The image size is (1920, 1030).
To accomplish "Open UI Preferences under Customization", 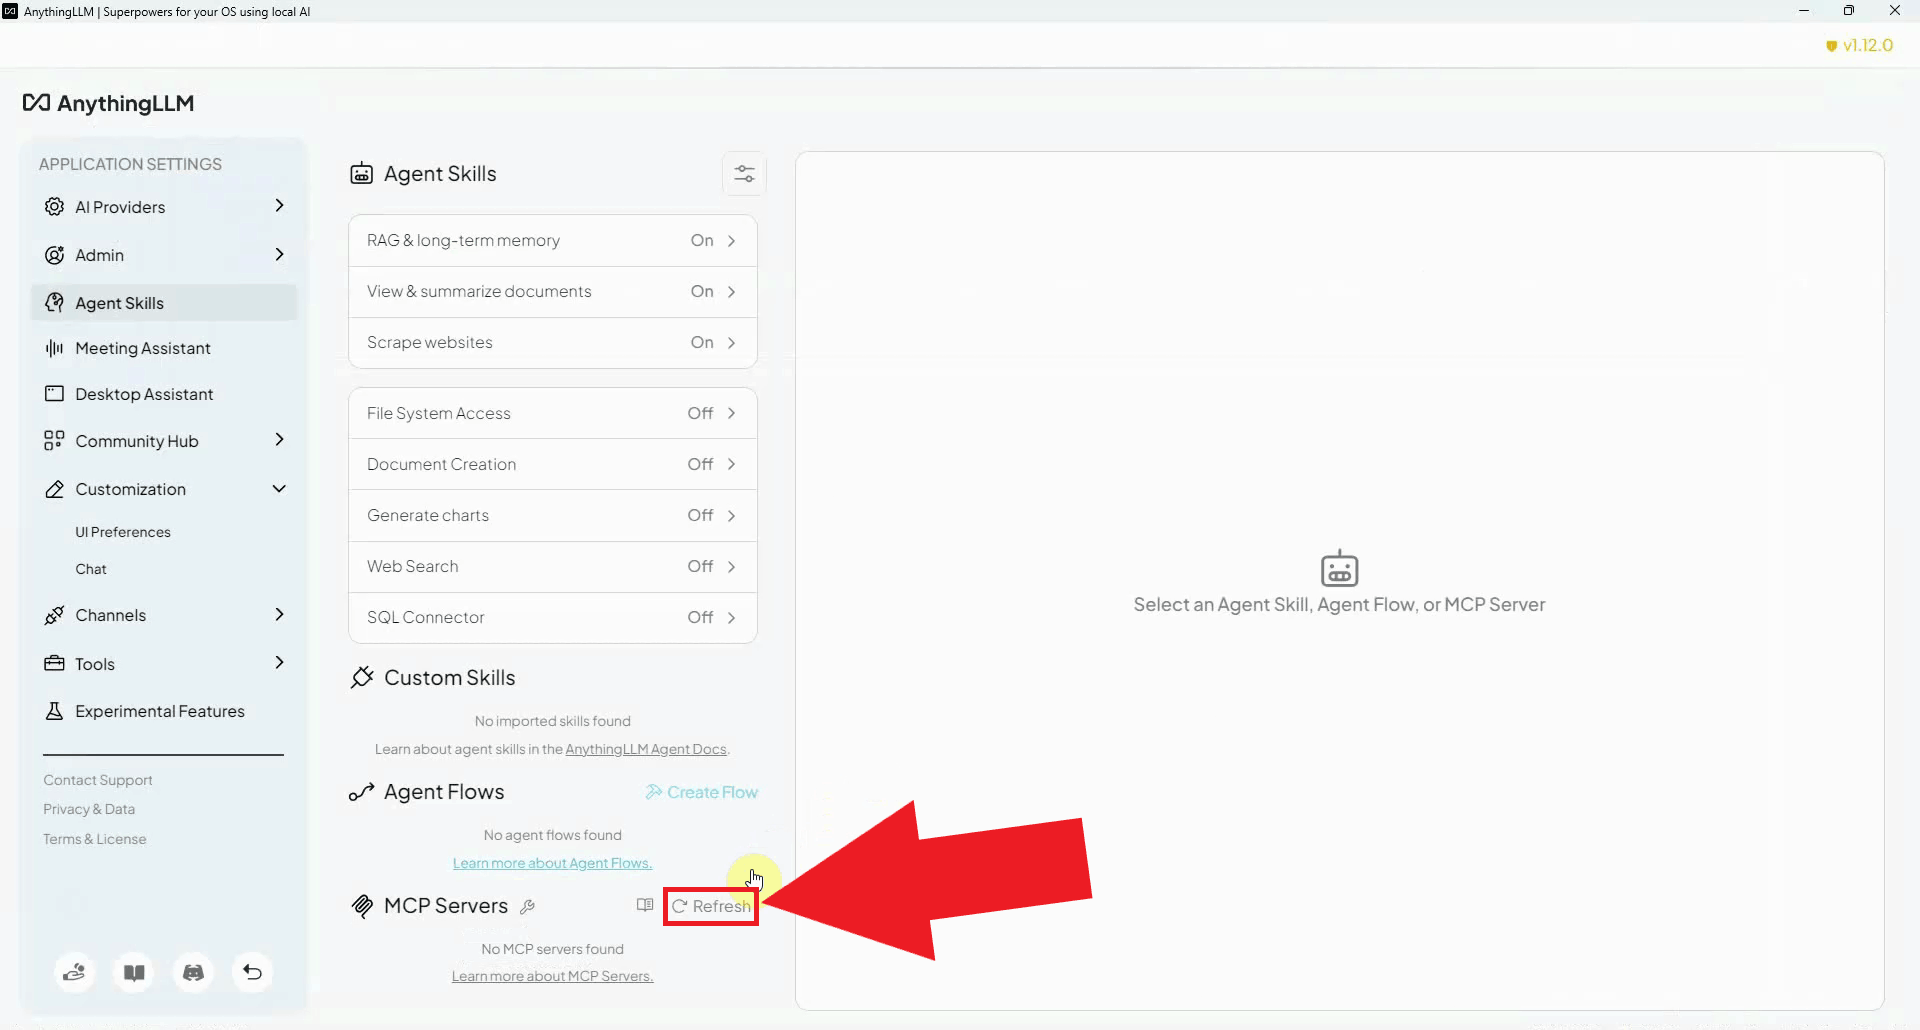I will point(123,532).
